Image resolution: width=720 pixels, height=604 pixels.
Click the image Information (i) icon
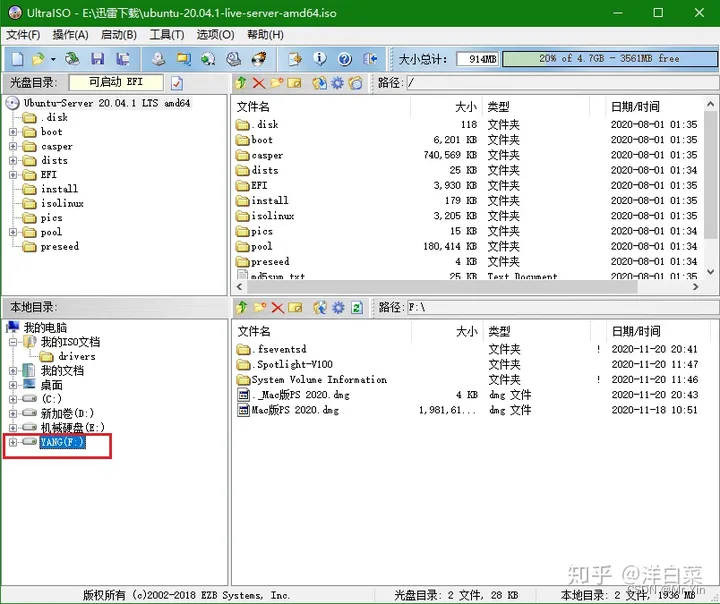pos(320,59)
